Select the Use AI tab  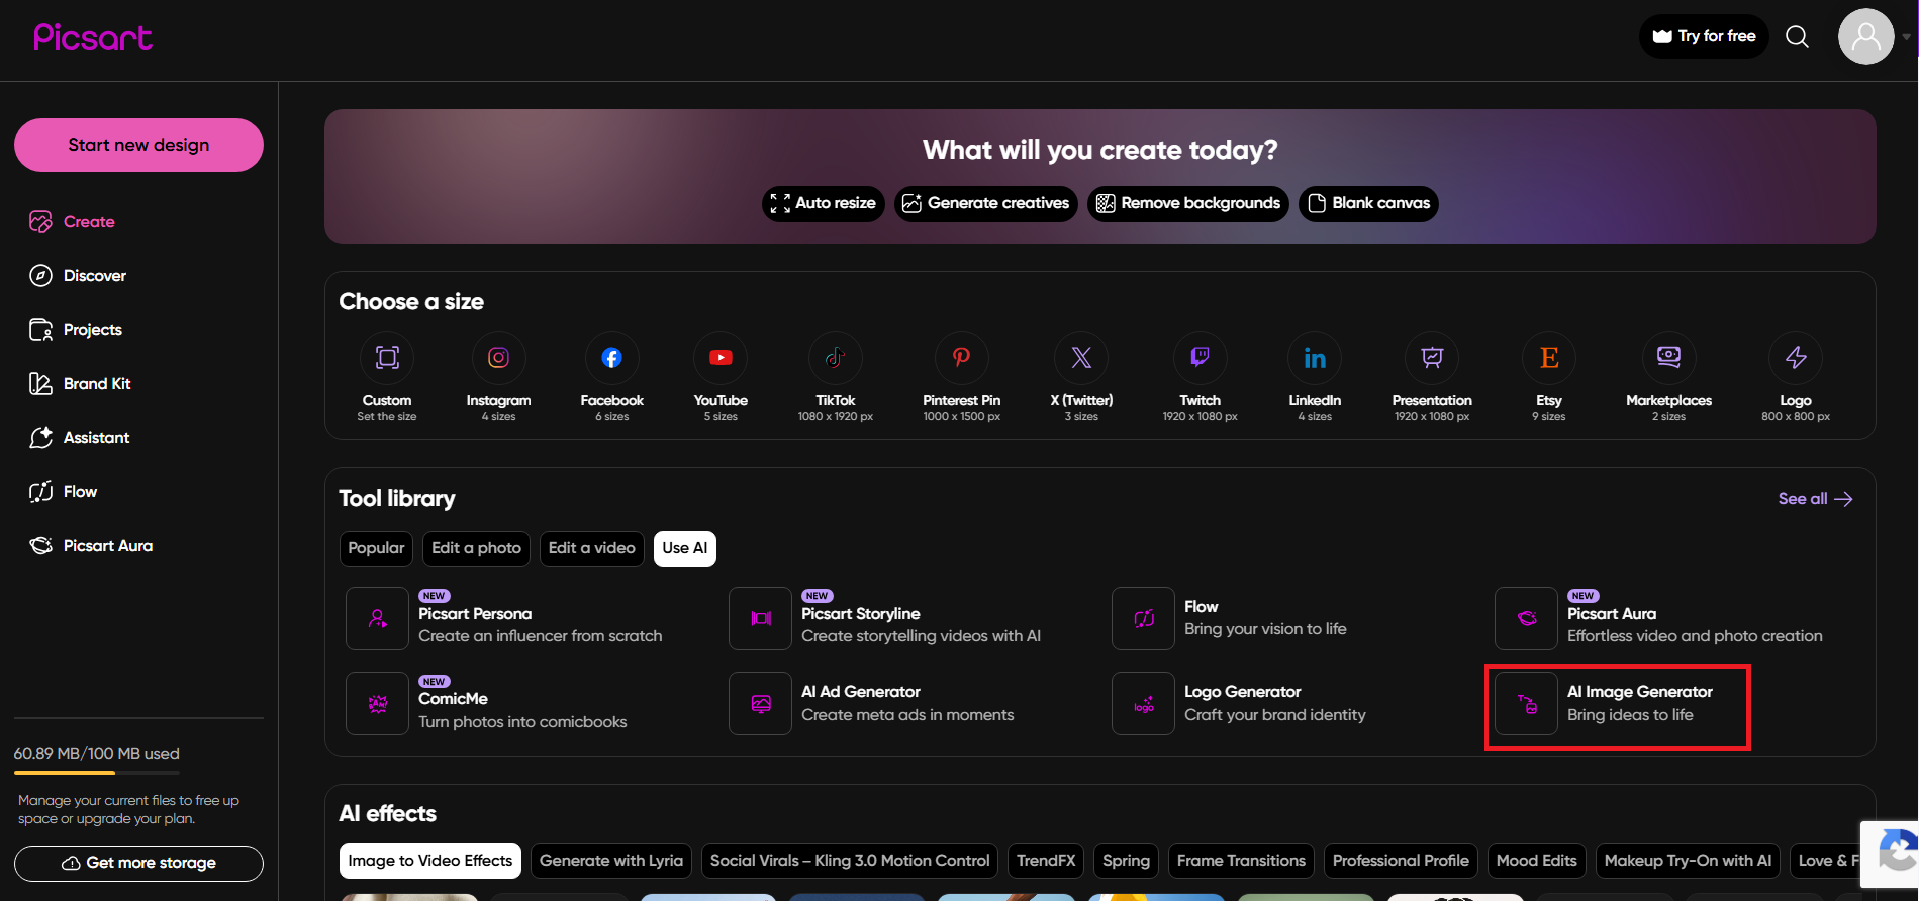tap(685, 548)
